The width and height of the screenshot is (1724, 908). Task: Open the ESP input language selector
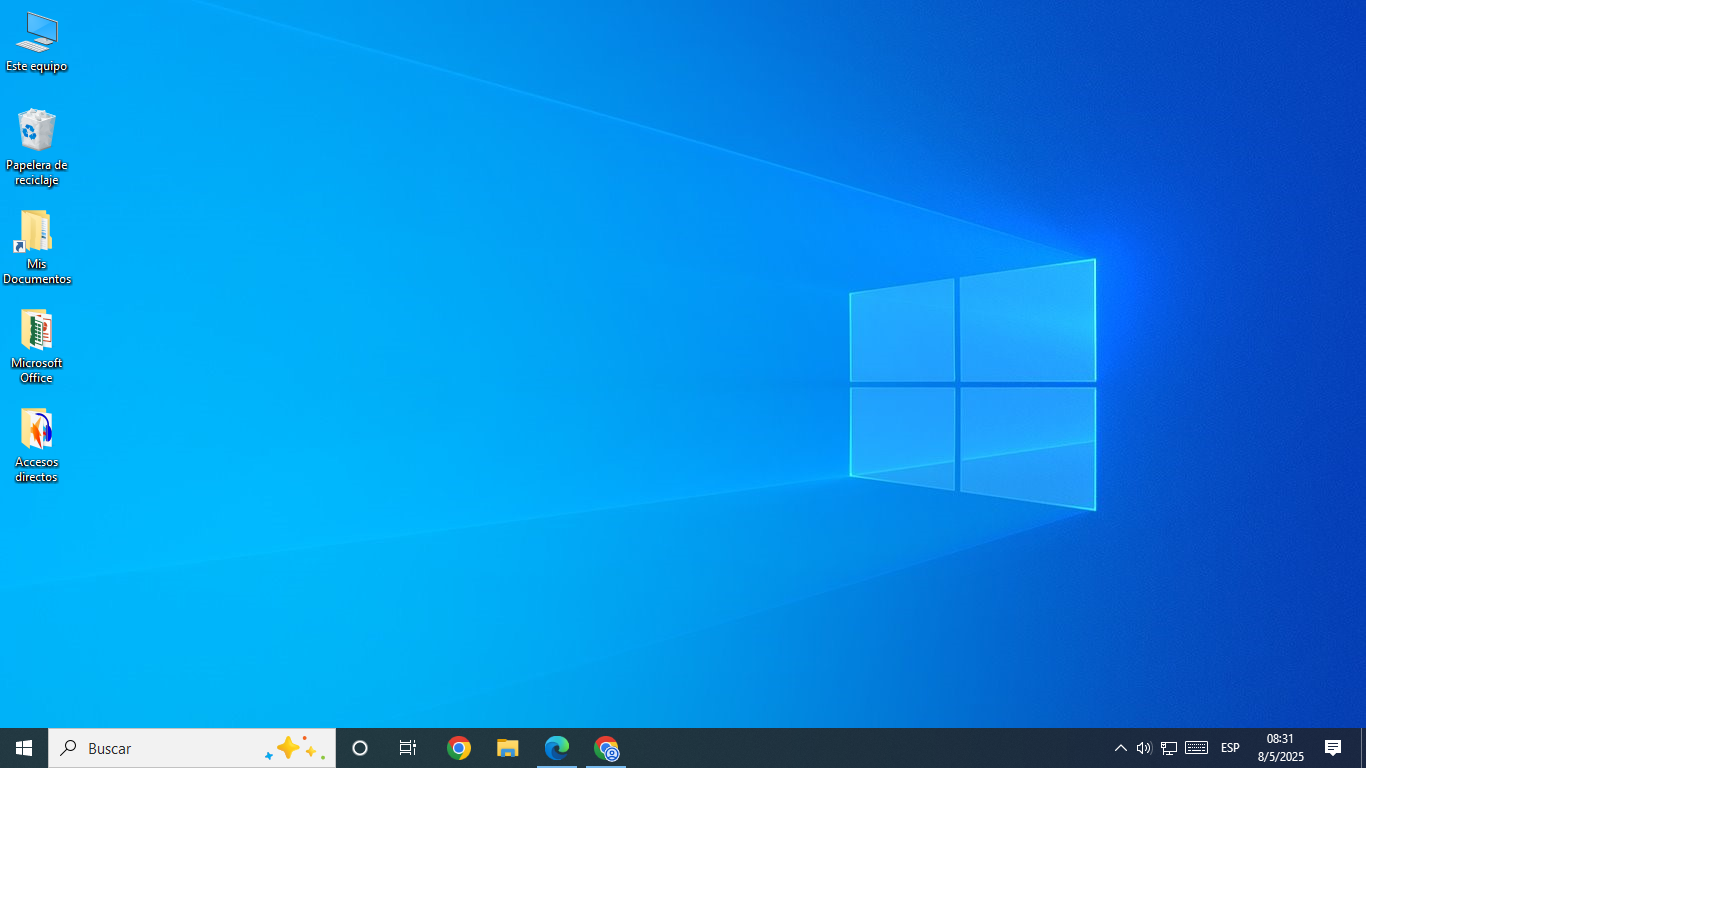[x=1230, y=748]
